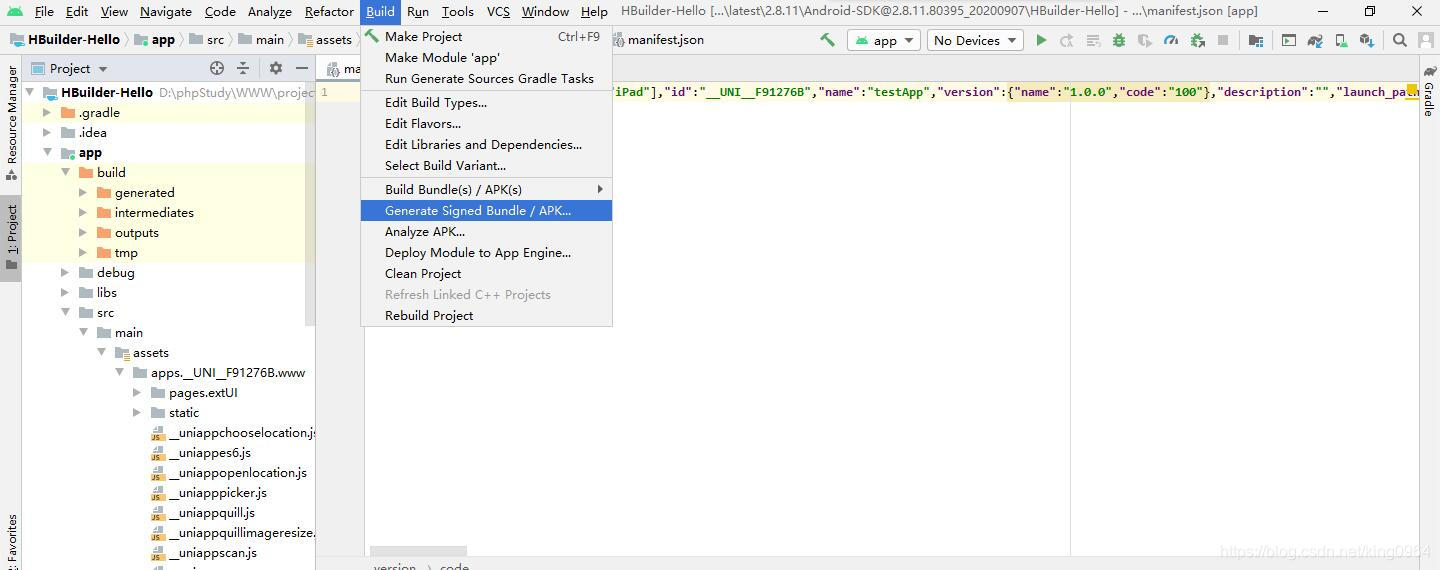Click the Collapse All icon in Project panel
The image size is (1440, 570).
[x=243, y=68]
